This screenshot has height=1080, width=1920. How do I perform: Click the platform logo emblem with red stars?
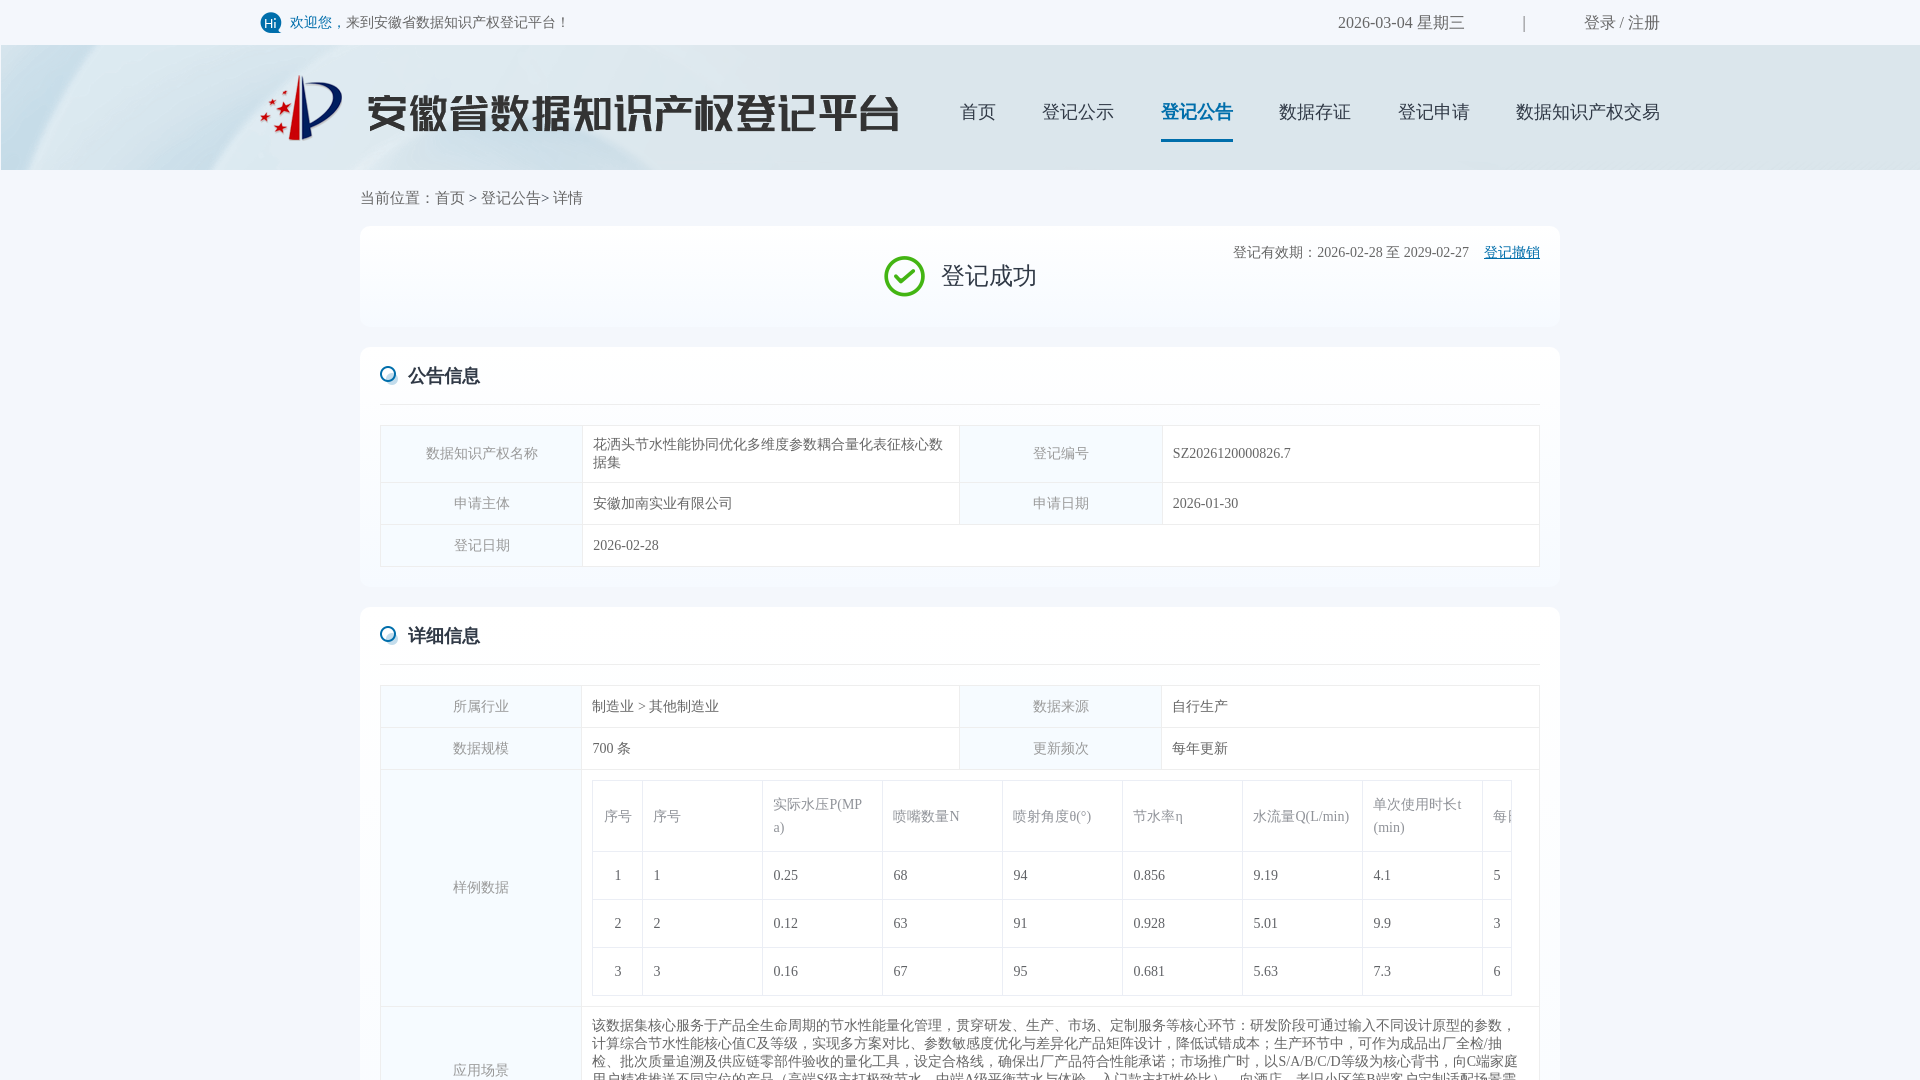301,108
